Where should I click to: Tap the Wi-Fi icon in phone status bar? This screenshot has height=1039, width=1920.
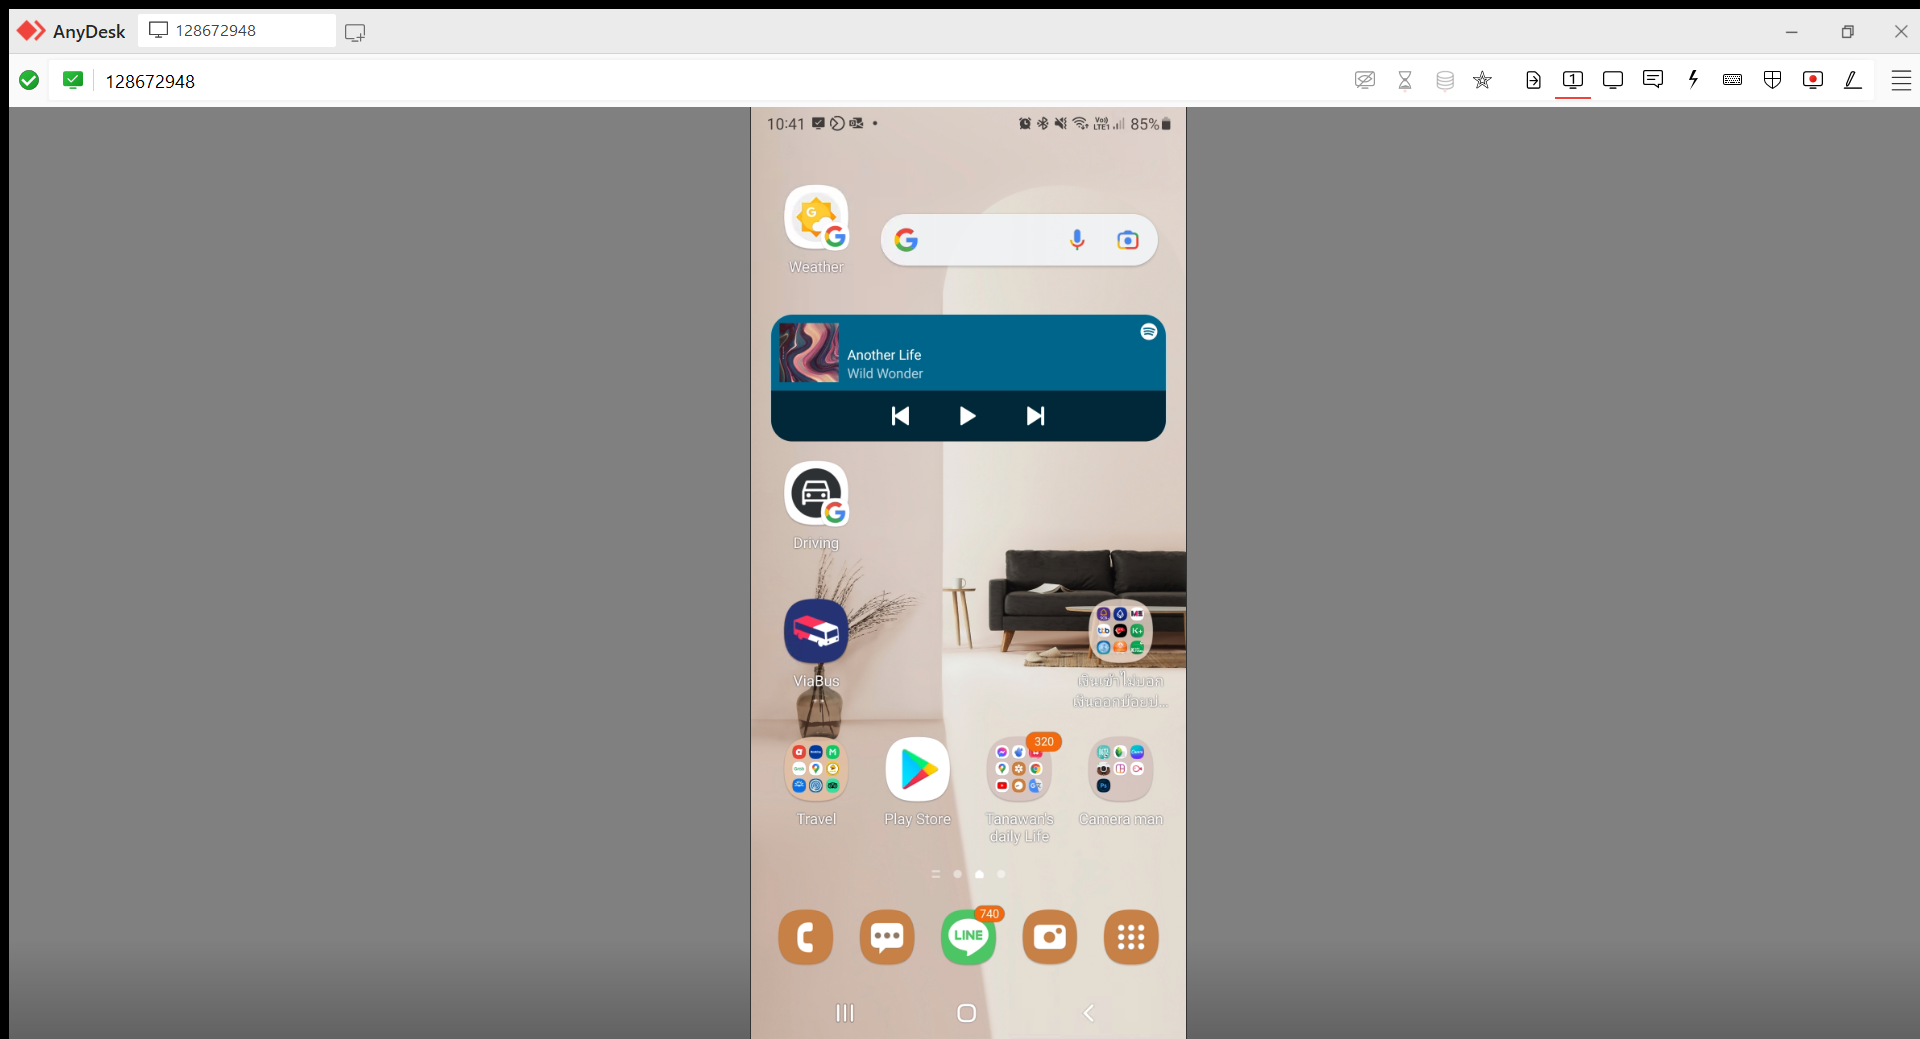1080,124
